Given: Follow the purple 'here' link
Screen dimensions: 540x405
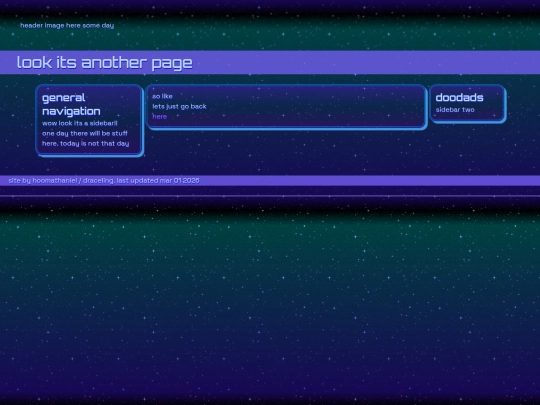Looking at the screenshot, I should 159,116.
